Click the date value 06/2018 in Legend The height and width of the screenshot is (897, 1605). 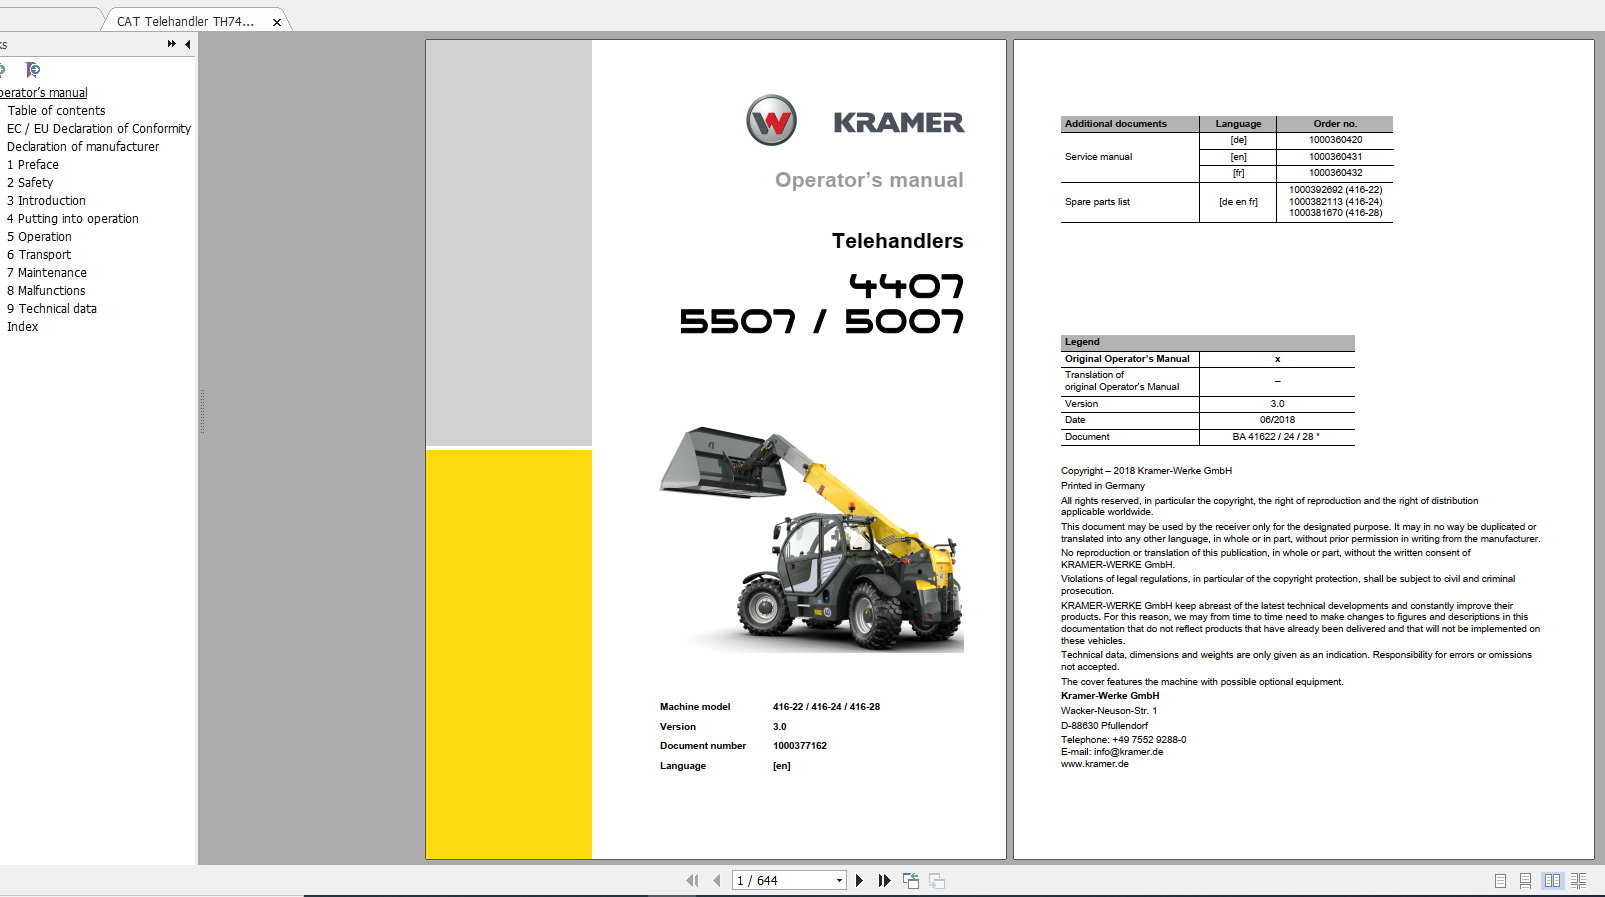[x=1277, y=420]
